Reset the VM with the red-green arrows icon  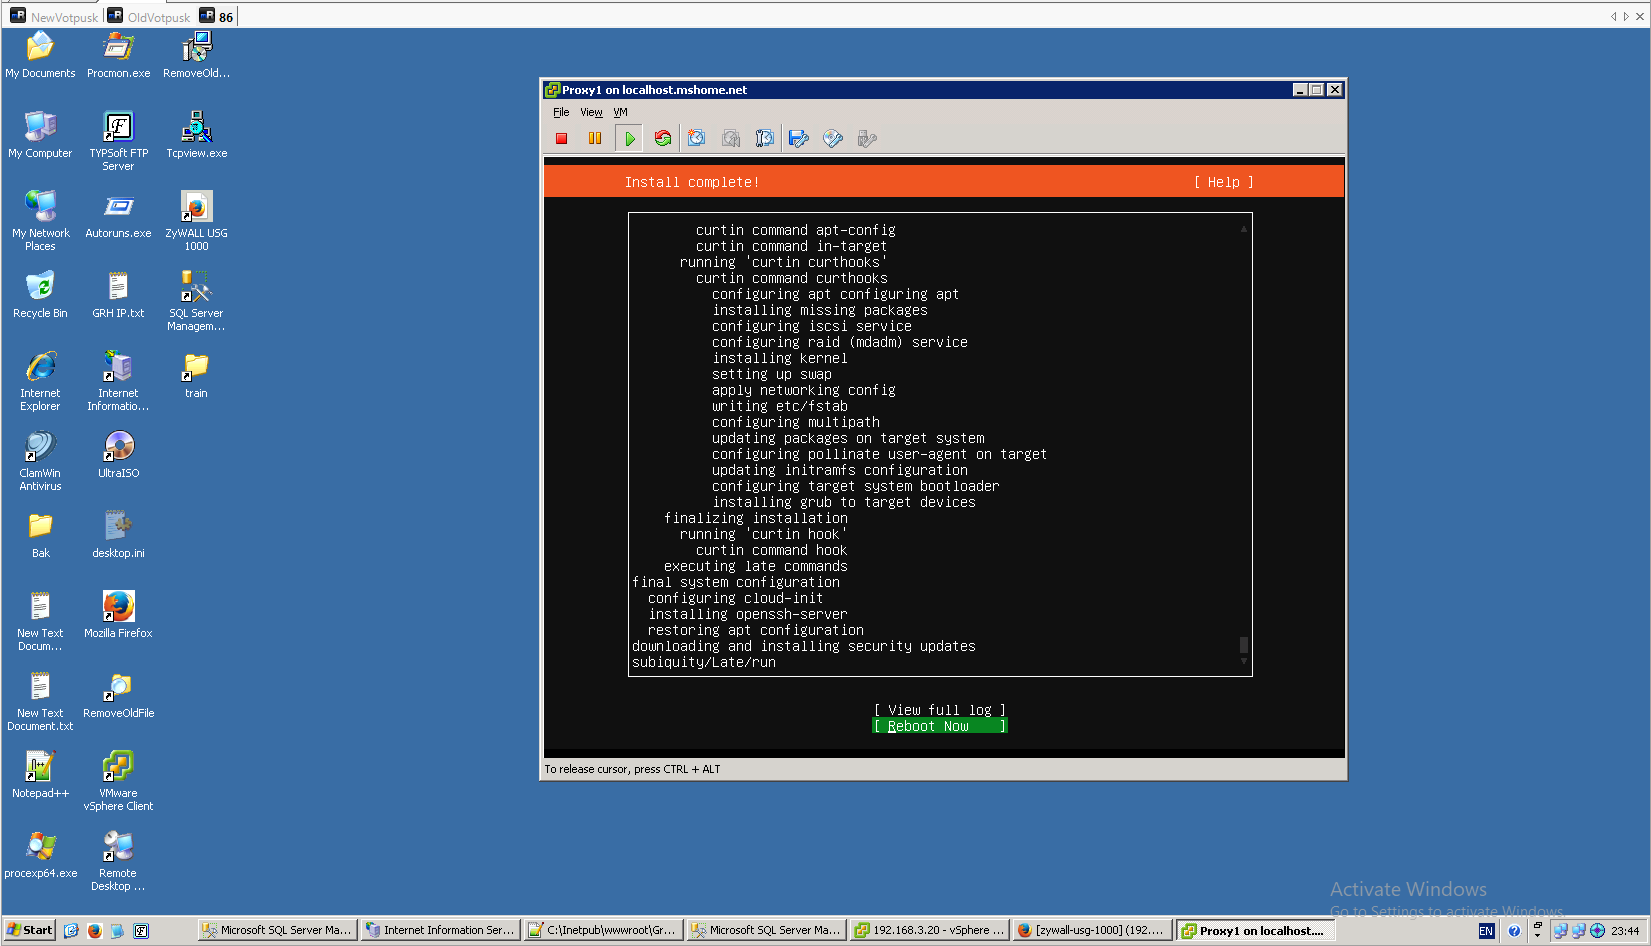(x=663, y=139)
